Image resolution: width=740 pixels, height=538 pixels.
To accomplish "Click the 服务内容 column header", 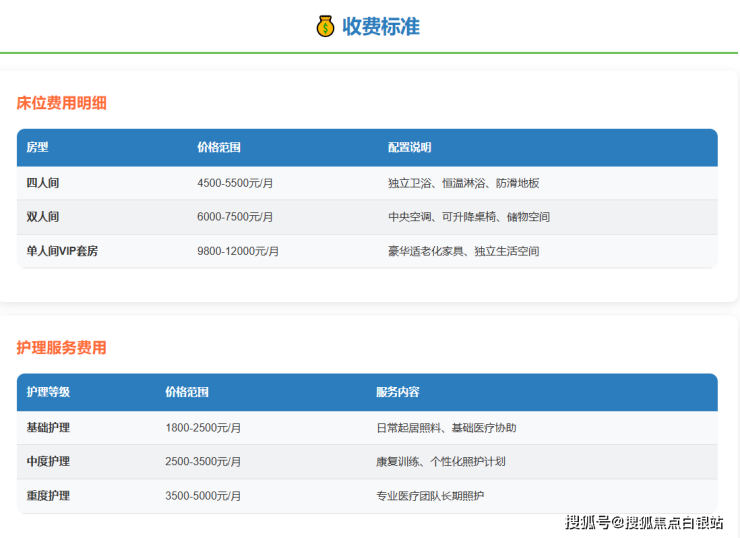I will click(x=397, y=392).
